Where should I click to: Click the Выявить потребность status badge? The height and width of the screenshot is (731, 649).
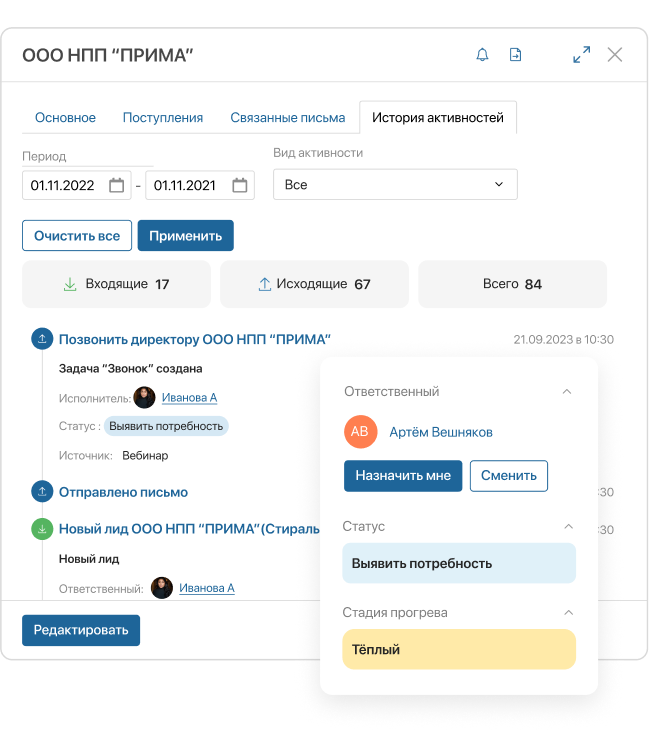(166, 426)
